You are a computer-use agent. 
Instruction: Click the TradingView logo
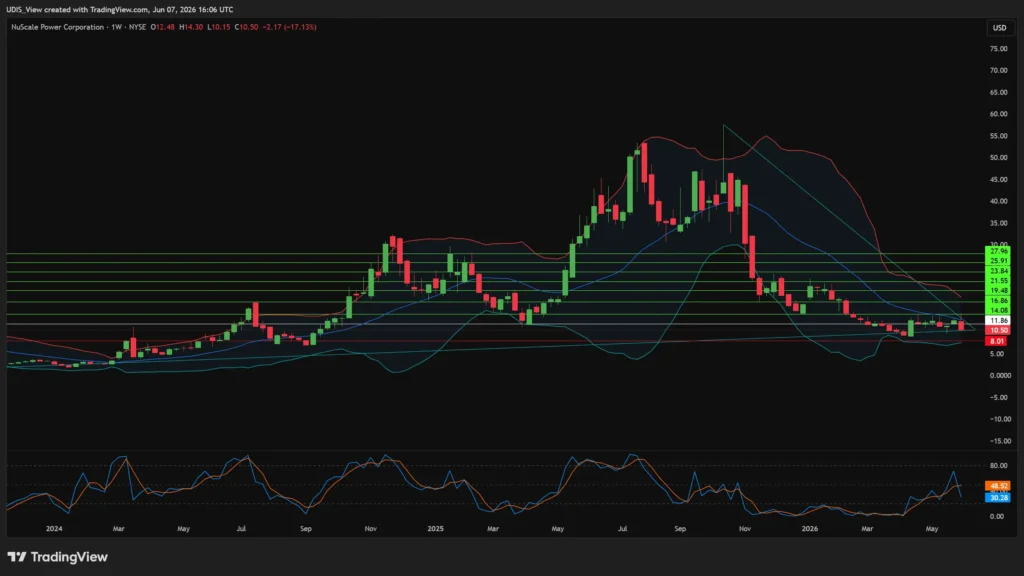[x=57, y=557]
